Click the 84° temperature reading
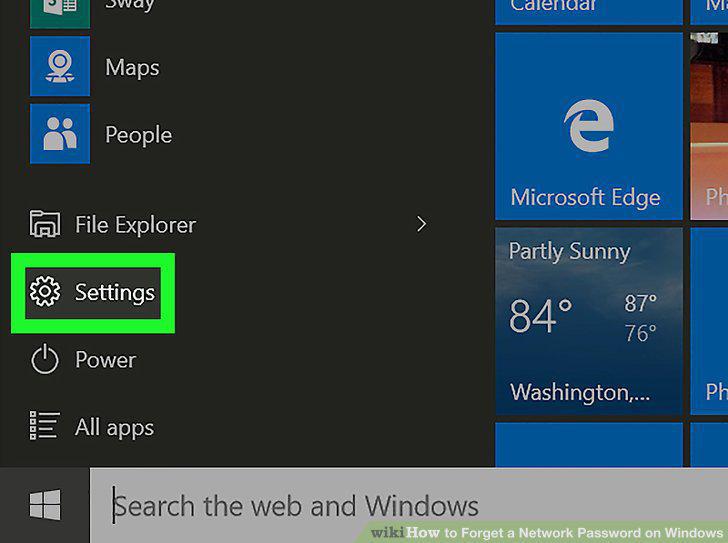The width and height of the screenshot is (728, 543). coord(540,316)
